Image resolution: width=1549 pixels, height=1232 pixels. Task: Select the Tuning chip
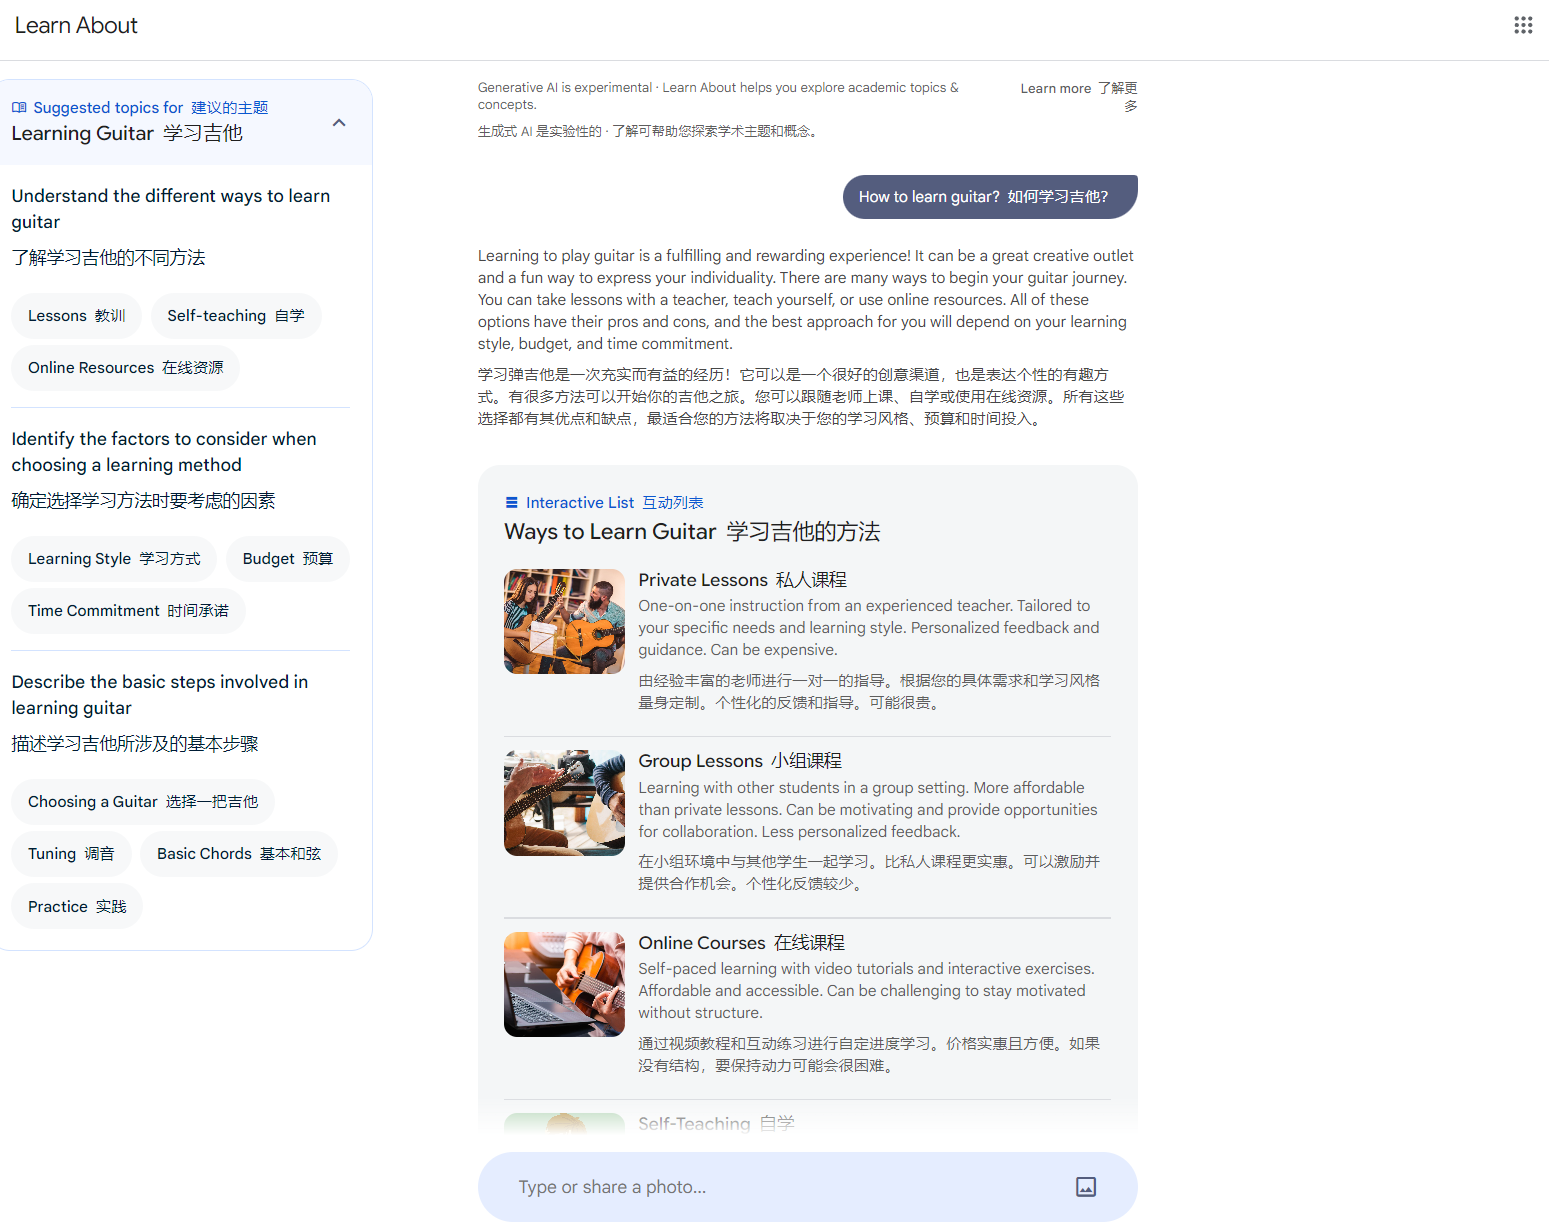[x=71, y=854]
